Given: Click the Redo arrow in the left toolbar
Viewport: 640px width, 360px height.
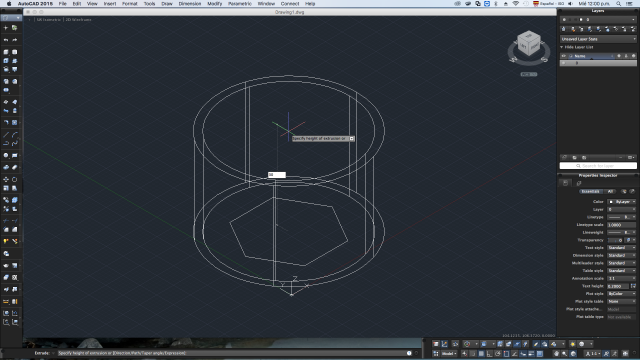Looking at the screenshot, I should (x=15, y=40).
